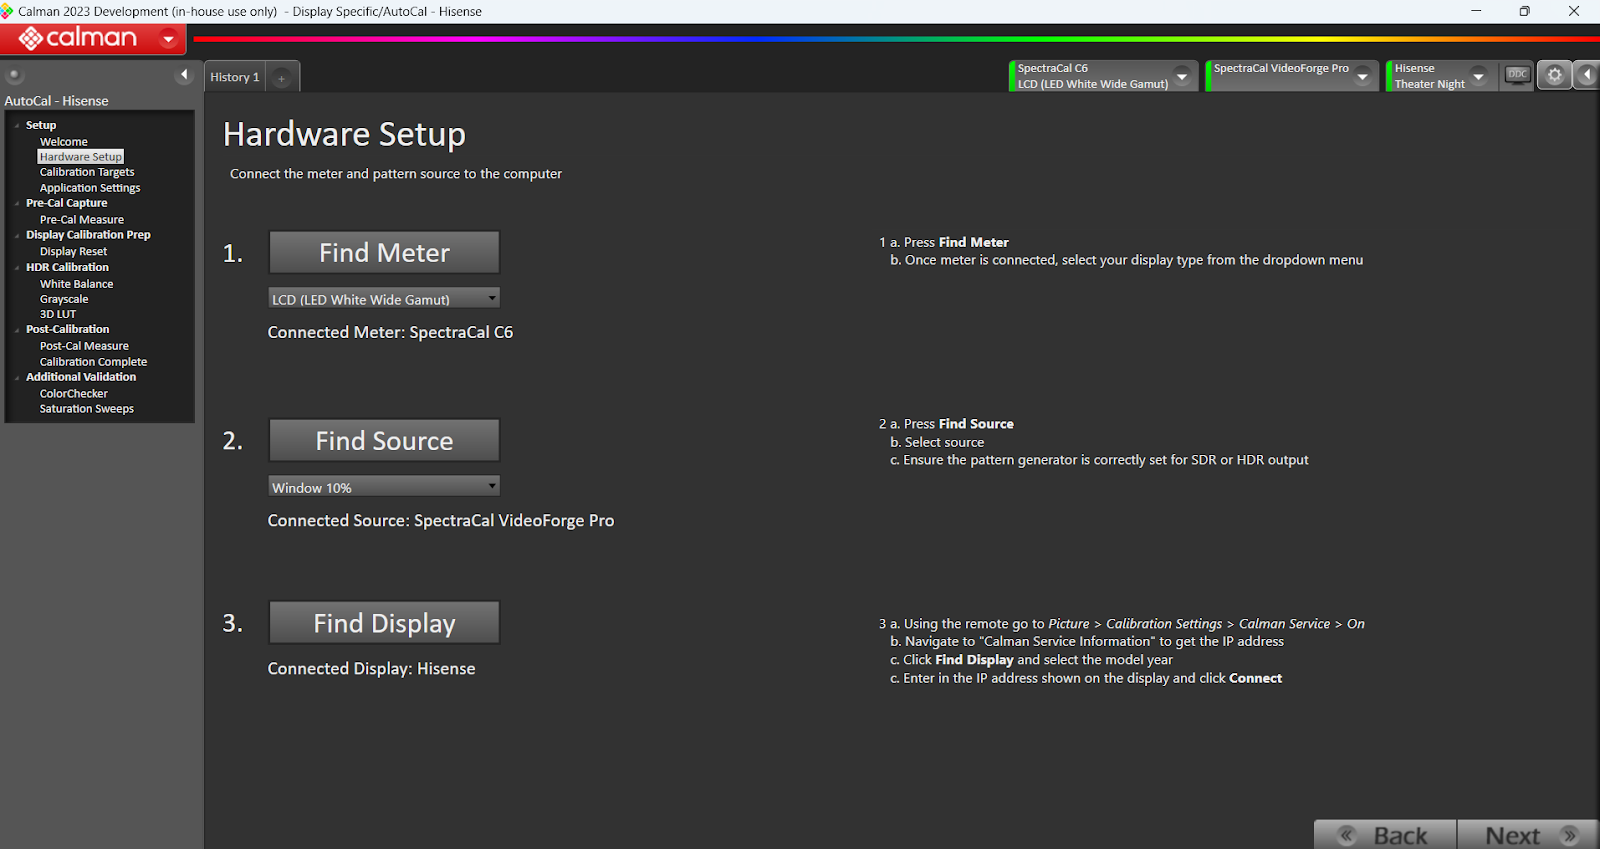Click the Find Source button
1600x849 pixels.
point(384,440)
